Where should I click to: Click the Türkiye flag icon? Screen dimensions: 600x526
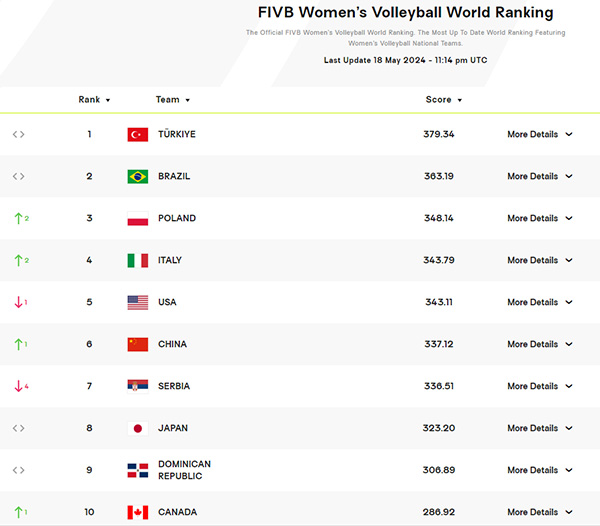138,135
